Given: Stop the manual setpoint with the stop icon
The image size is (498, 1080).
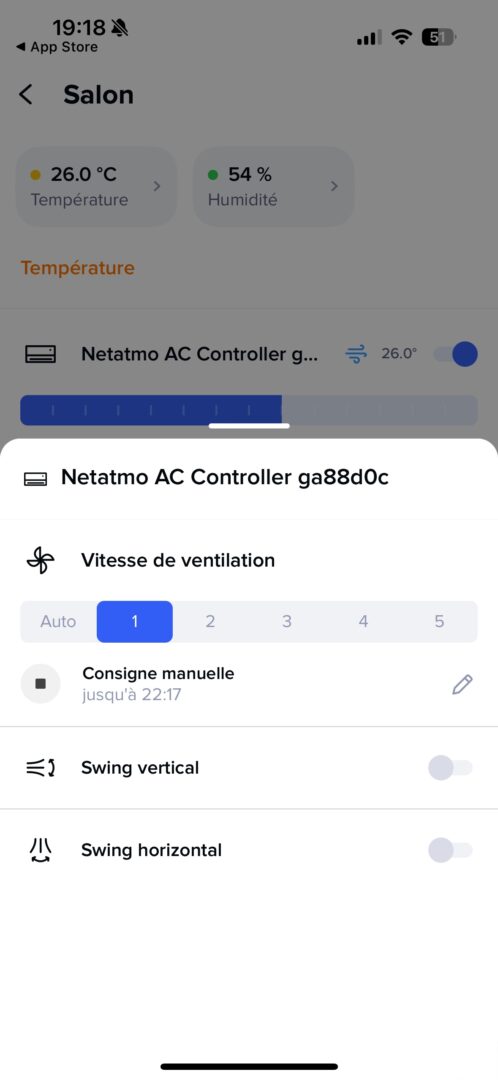Looking at the screenshot, I should 41,684.
